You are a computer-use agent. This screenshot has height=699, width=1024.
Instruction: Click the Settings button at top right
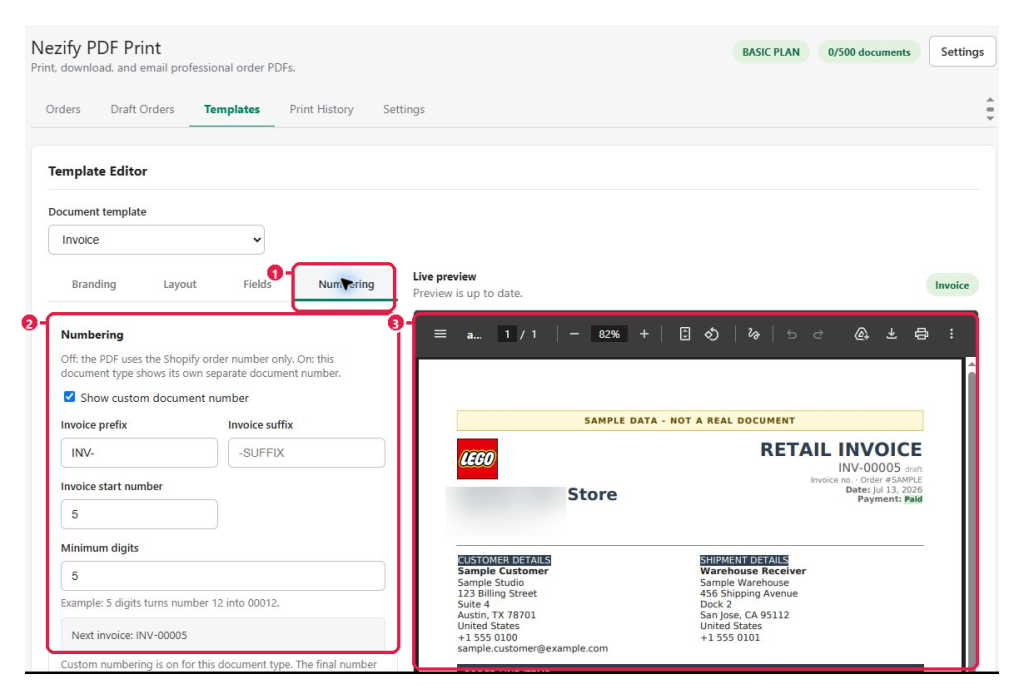[x=962, y=52]
